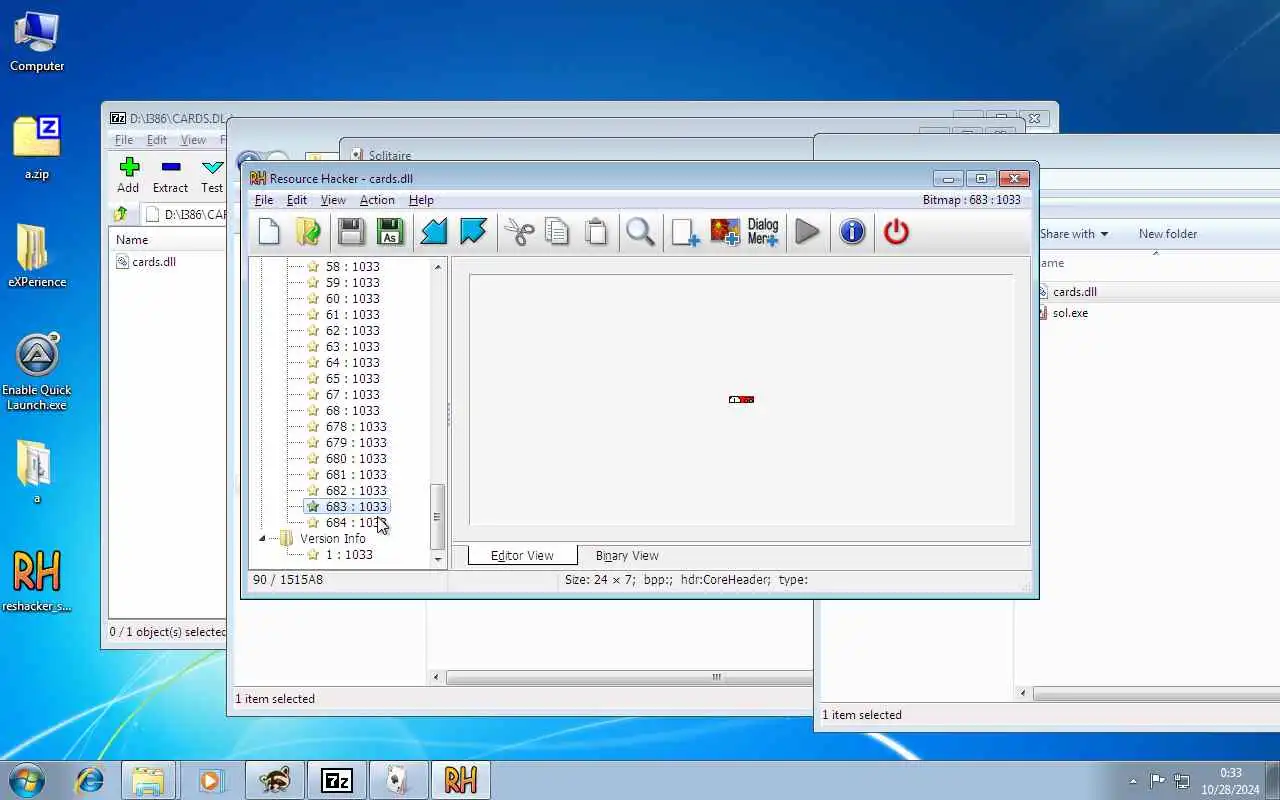Show hidden system tray icons arrow
1280x800 pixels.
pyautogui.click(x=1133, y=781)
